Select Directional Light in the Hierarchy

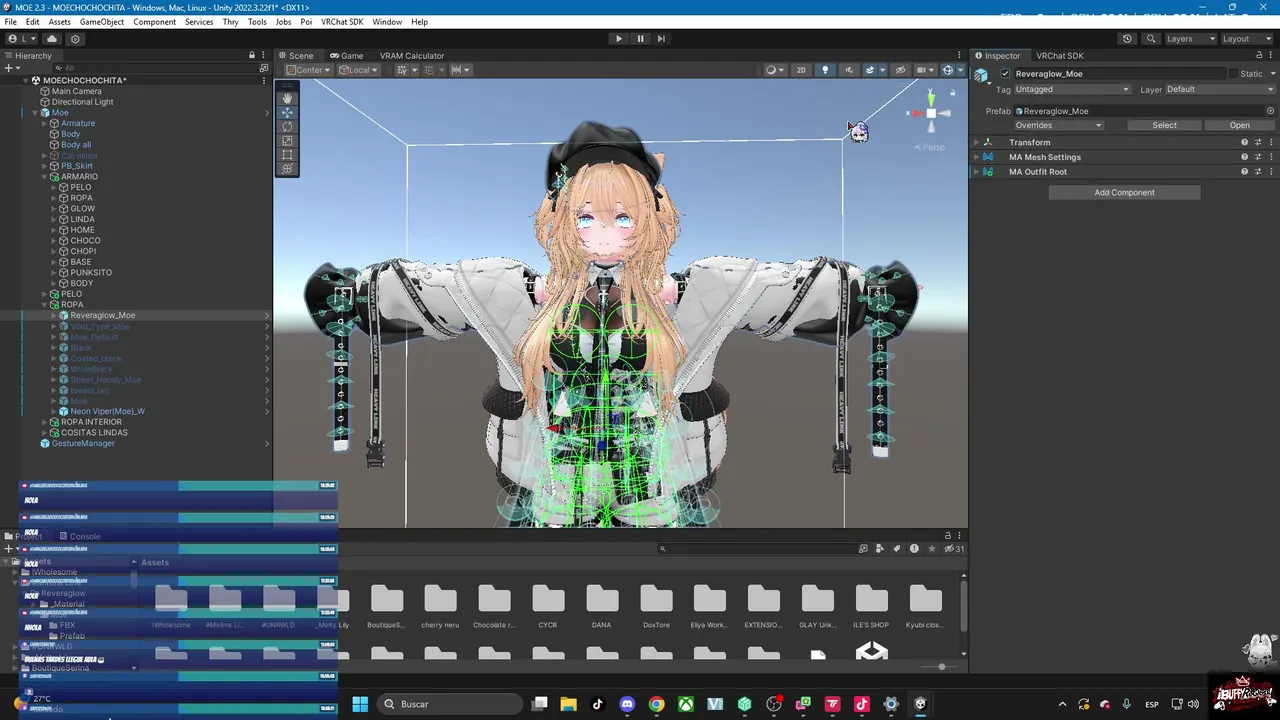point(82,102)
